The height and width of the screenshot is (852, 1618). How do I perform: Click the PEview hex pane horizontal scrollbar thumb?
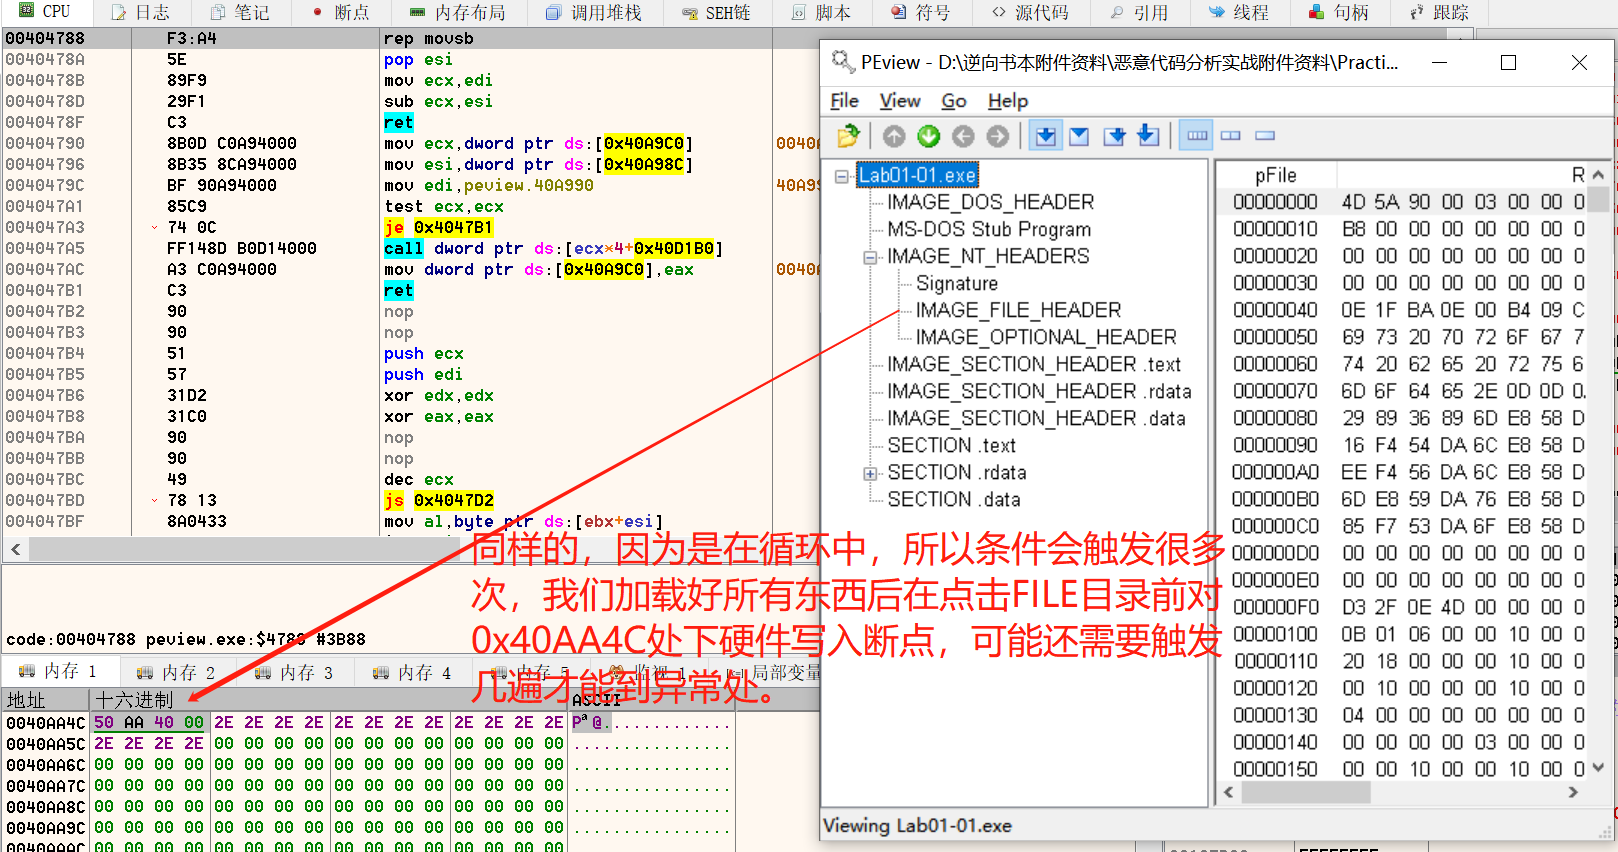[x=1305, y=792]
